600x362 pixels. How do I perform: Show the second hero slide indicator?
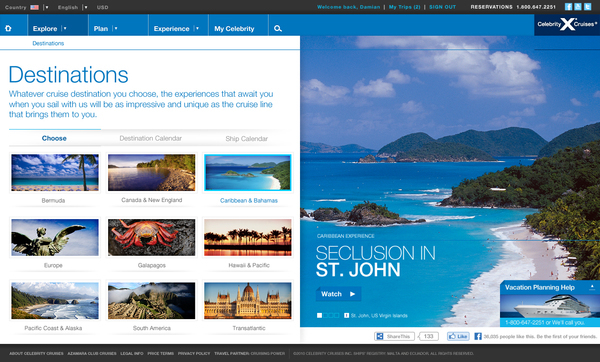(325, 315)
